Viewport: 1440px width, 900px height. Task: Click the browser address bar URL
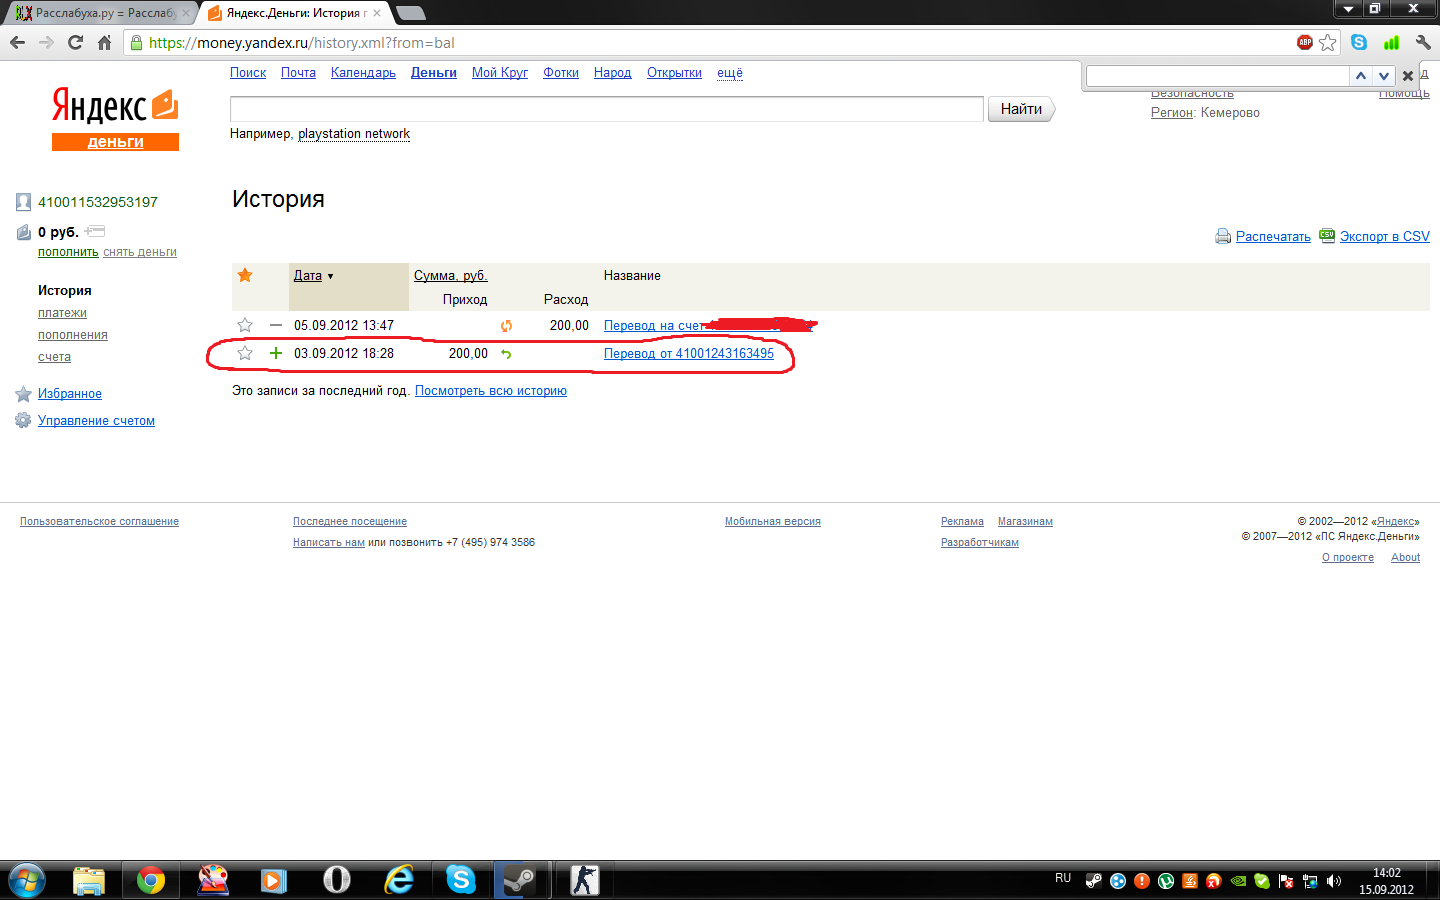[x=302, y=43]
